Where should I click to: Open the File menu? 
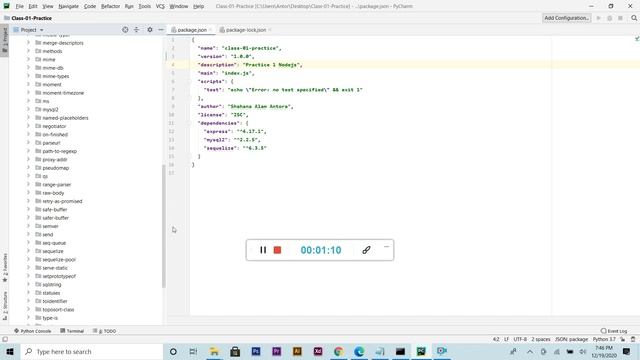coord(20,6)
